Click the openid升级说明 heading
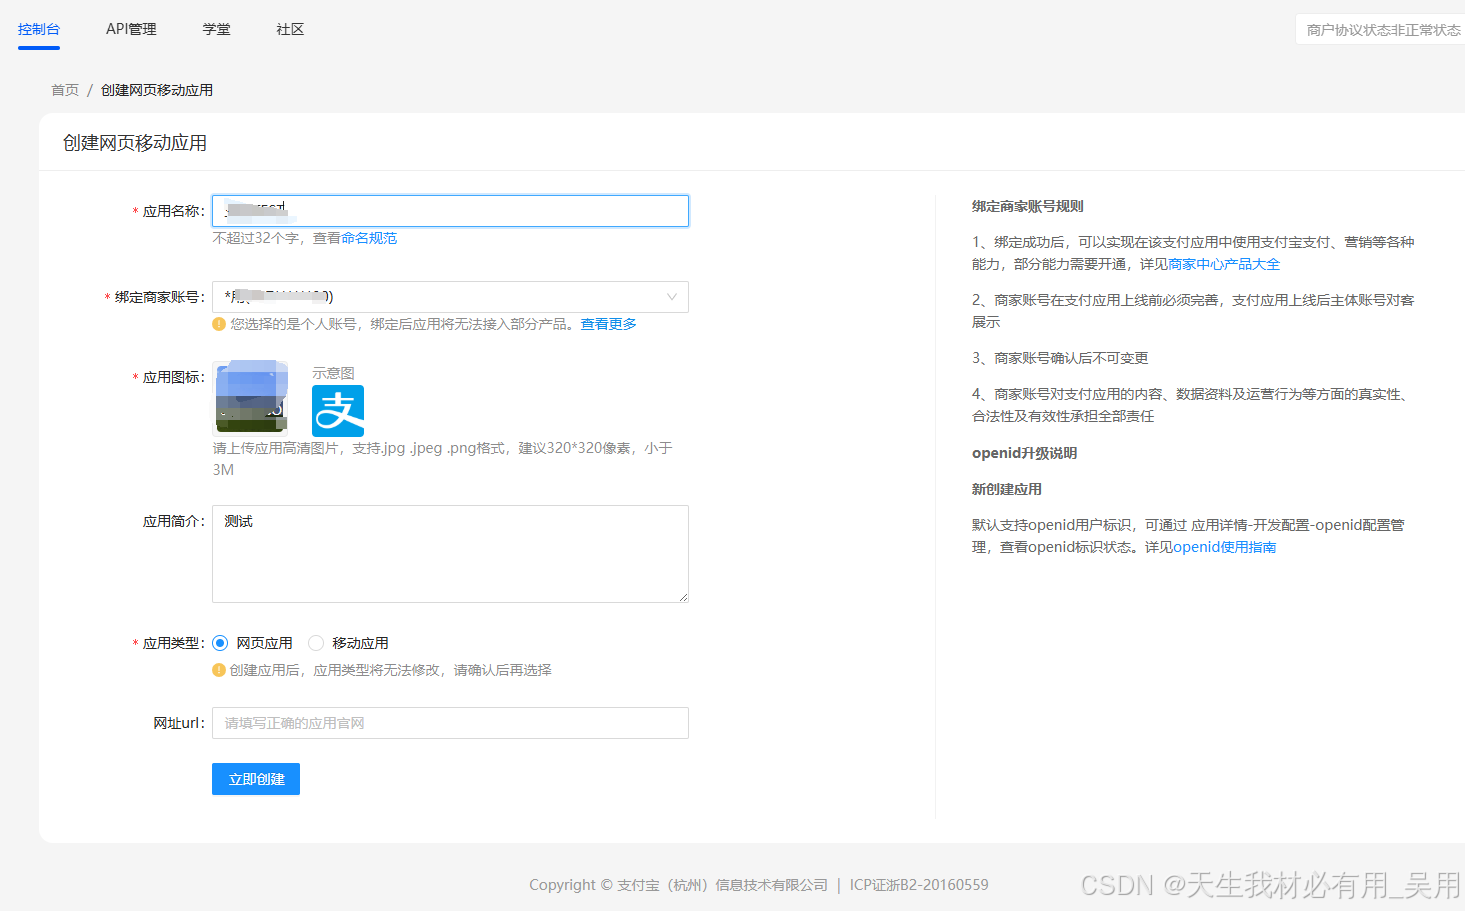The height and width of the screenshot is (911, 1465). point(1025,453)
